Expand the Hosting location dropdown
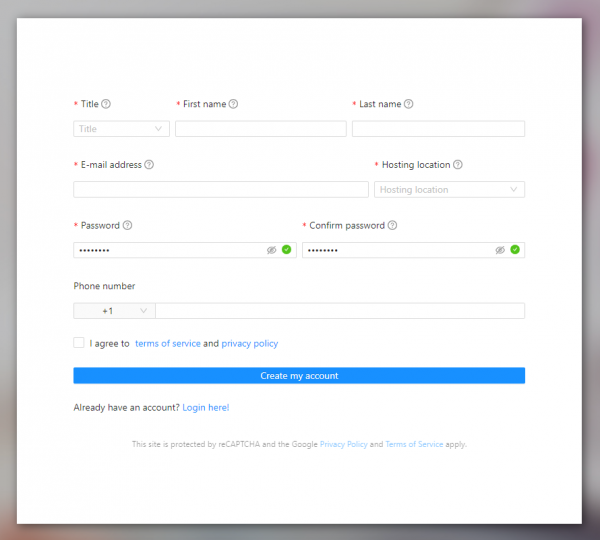This screenshot has width=600, height=540. click(449, 190)
